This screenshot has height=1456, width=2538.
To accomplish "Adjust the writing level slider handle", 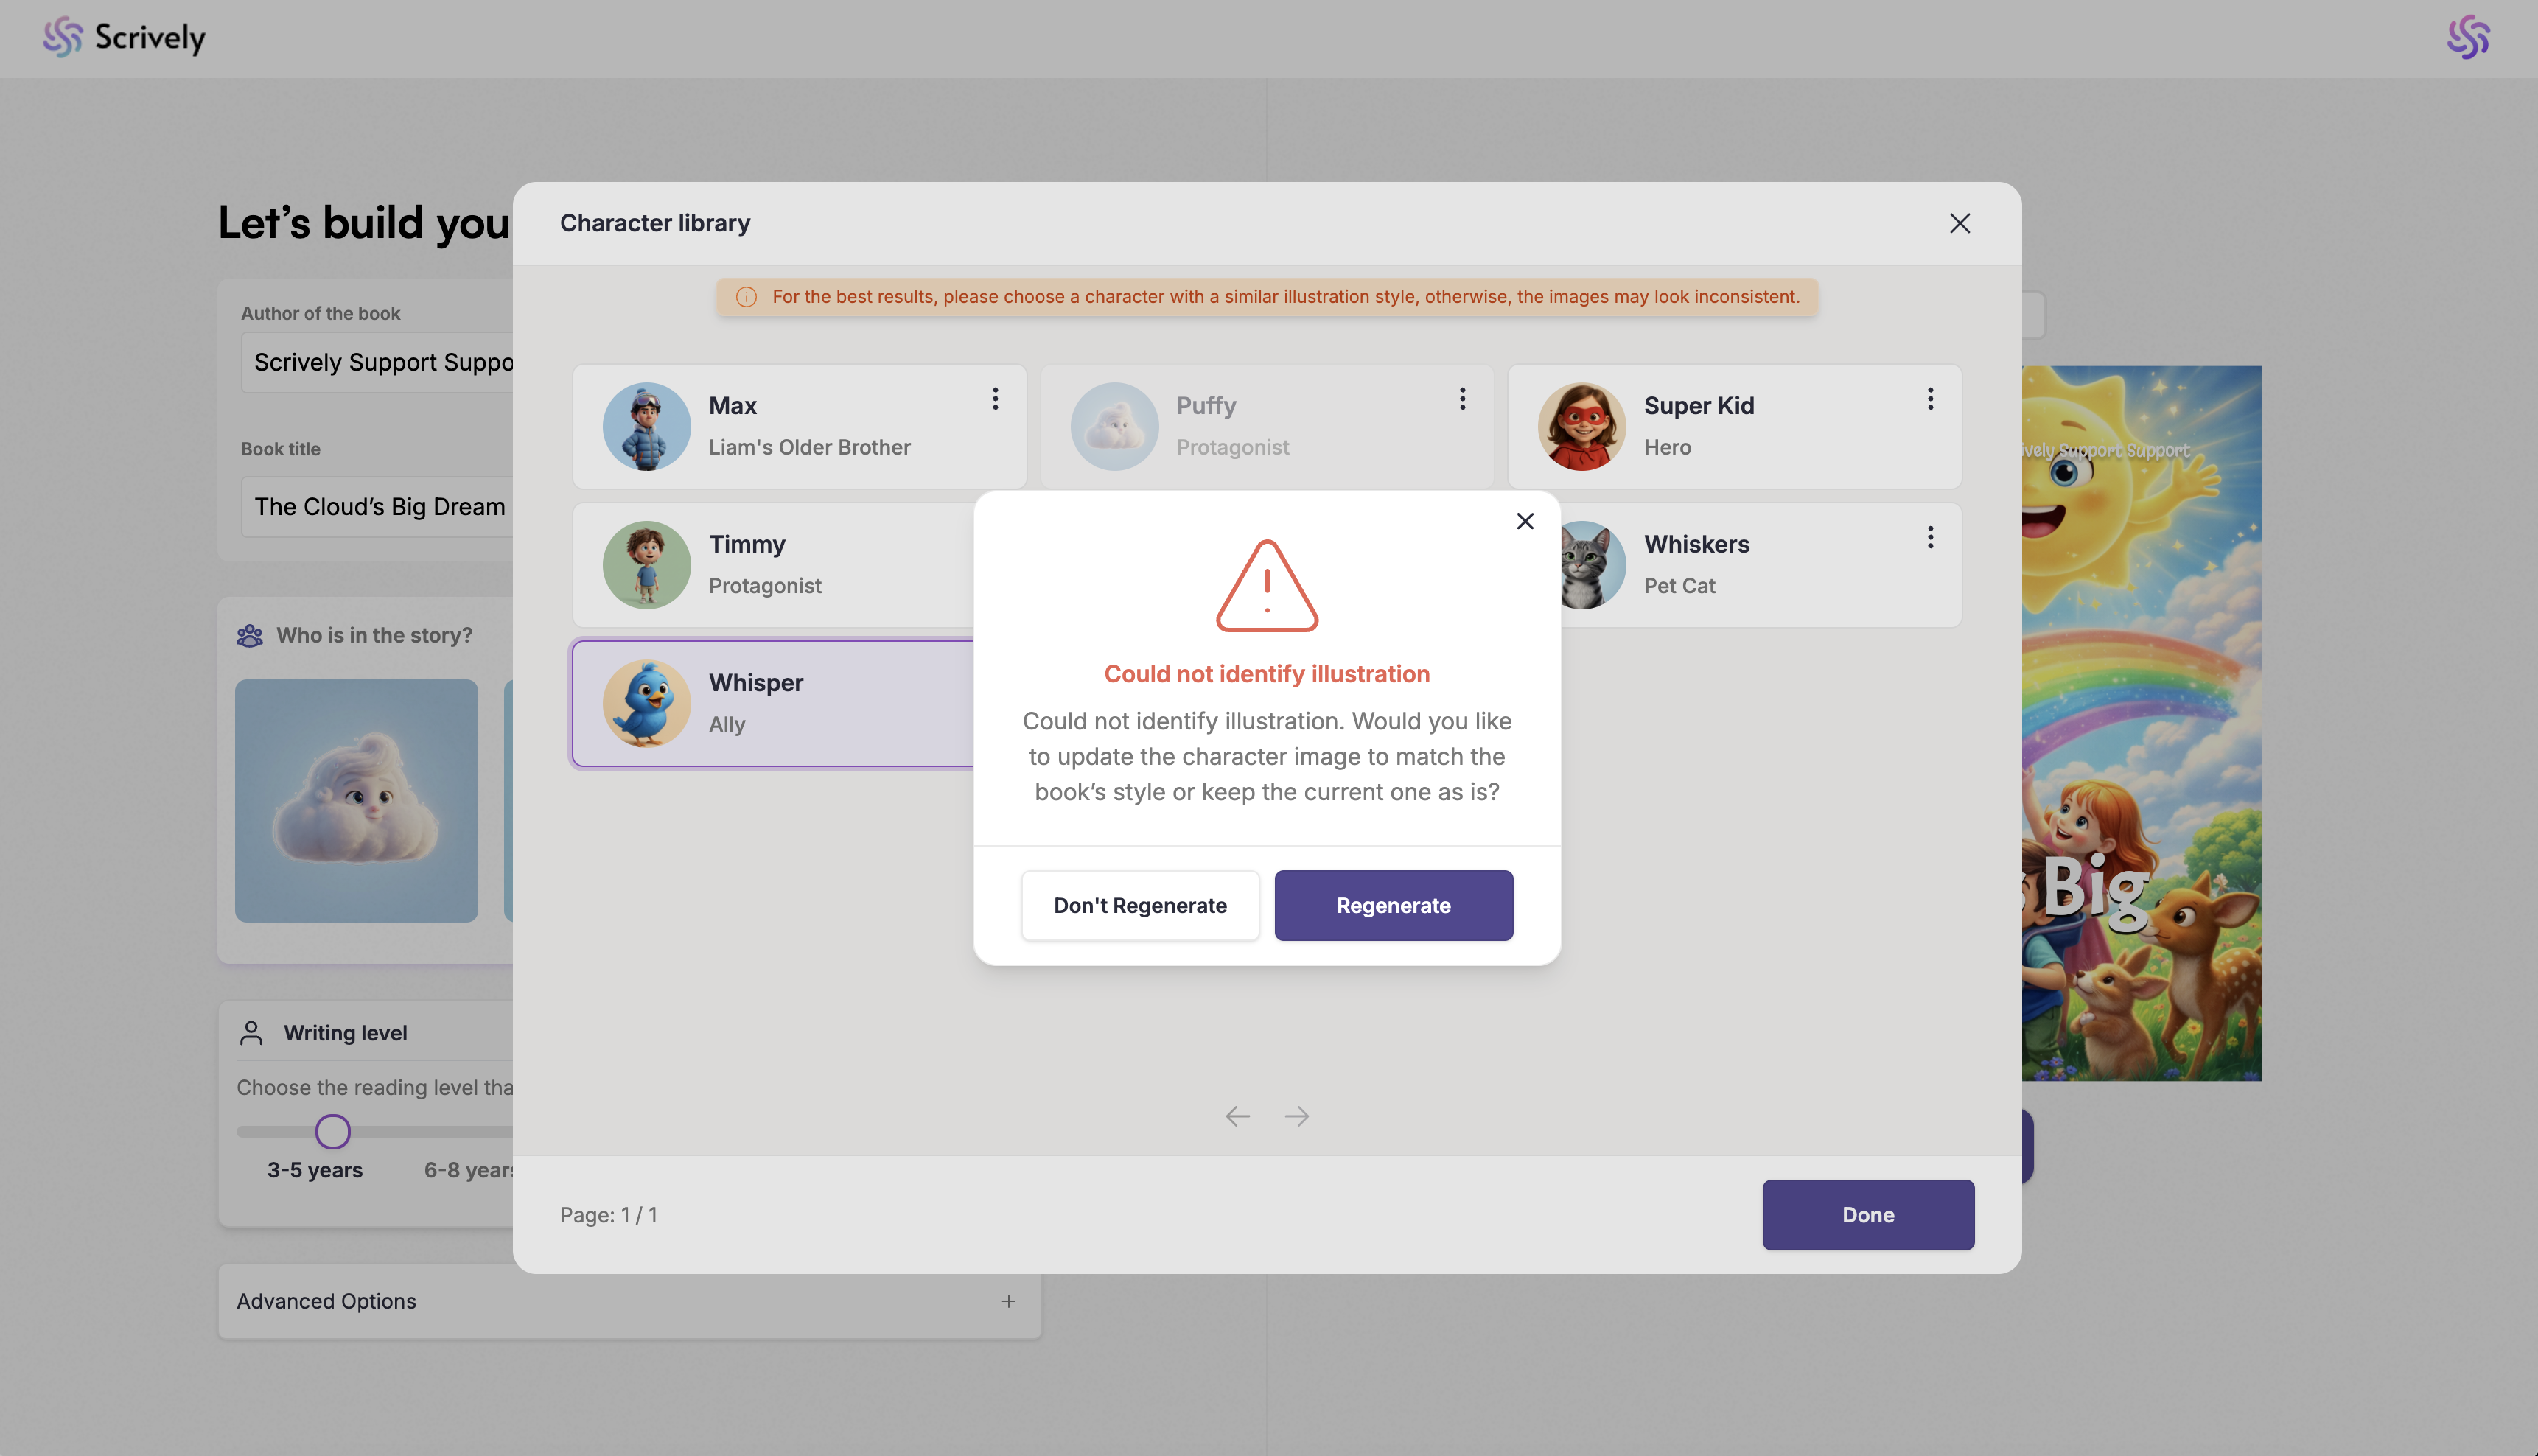I will click(x=332, y=1132).
